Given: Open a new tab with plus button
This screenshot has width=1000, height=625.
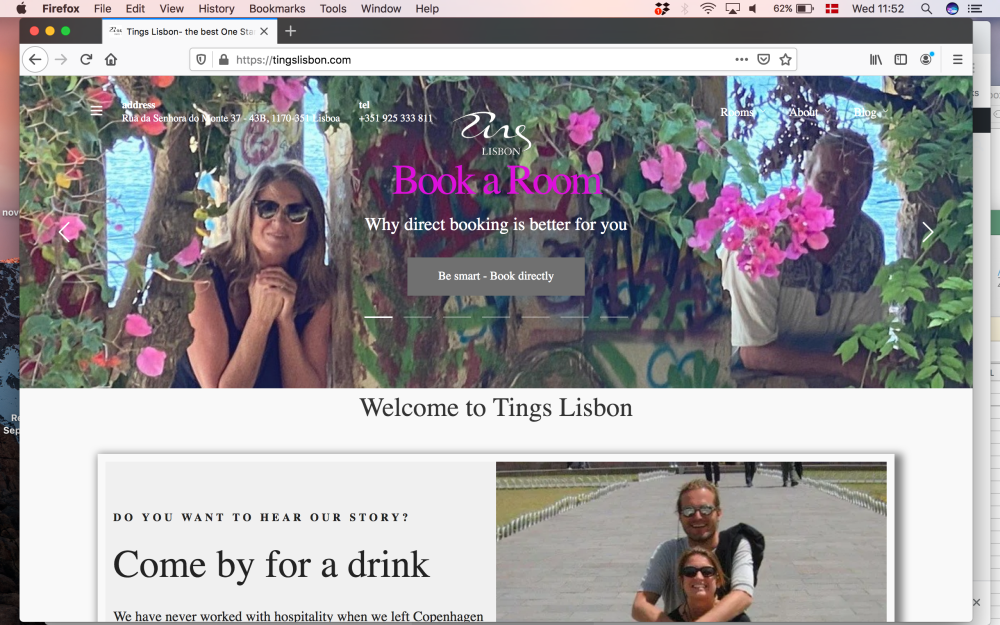Looking at the screenshot, I should [x=290, y=31].
